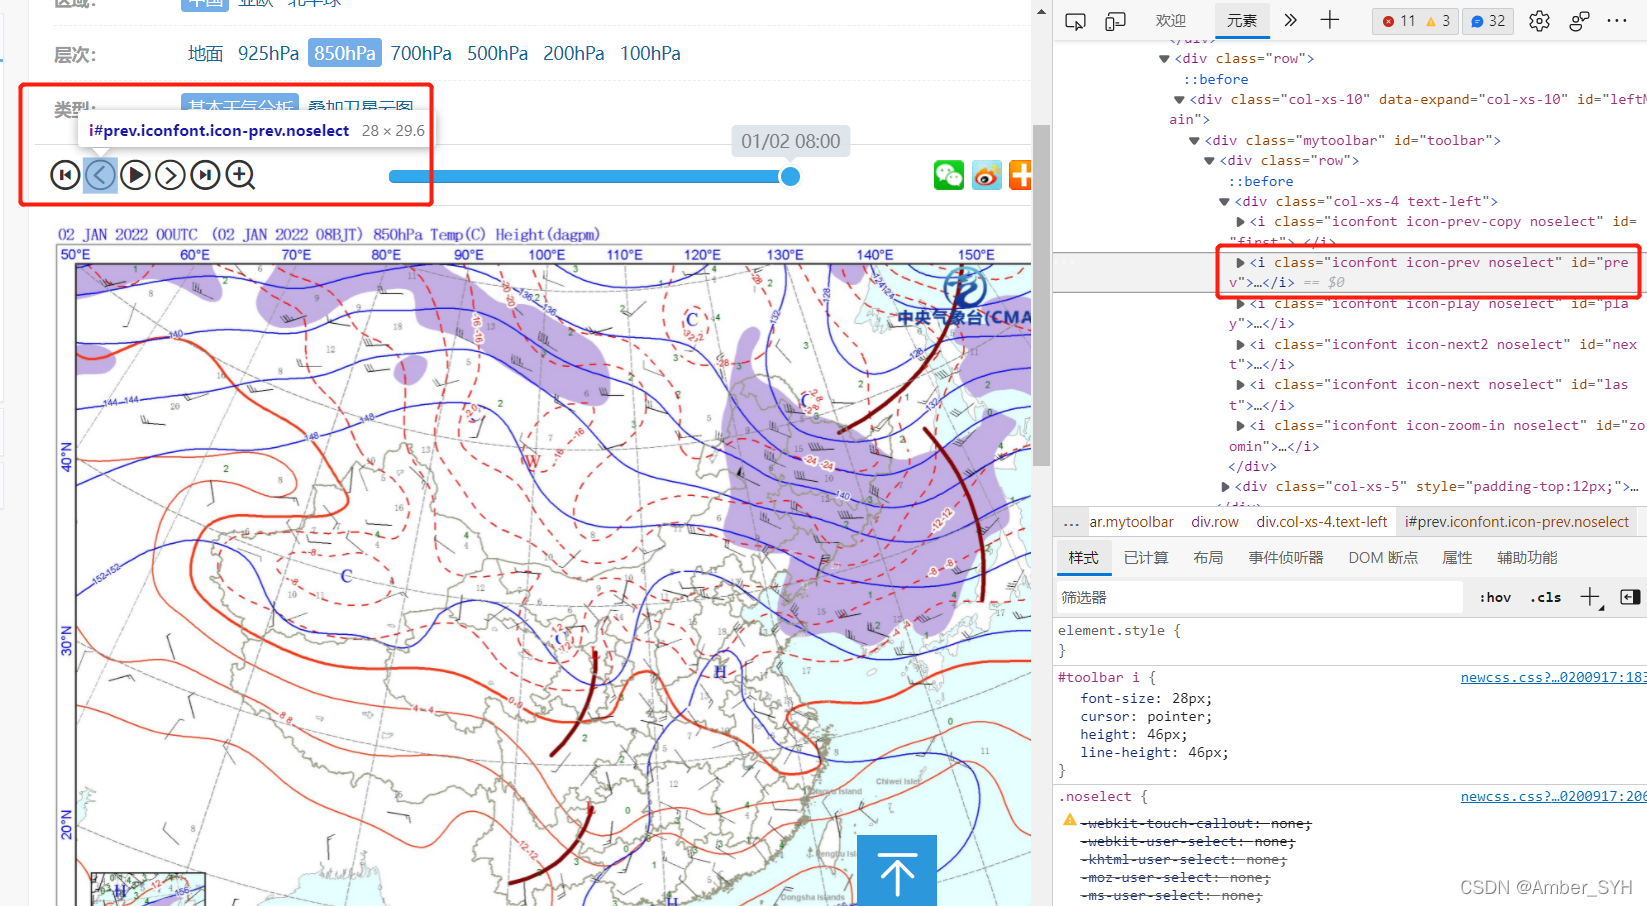
Task: Select div.row in the breadcrumb
Action: pos(1215,522)
